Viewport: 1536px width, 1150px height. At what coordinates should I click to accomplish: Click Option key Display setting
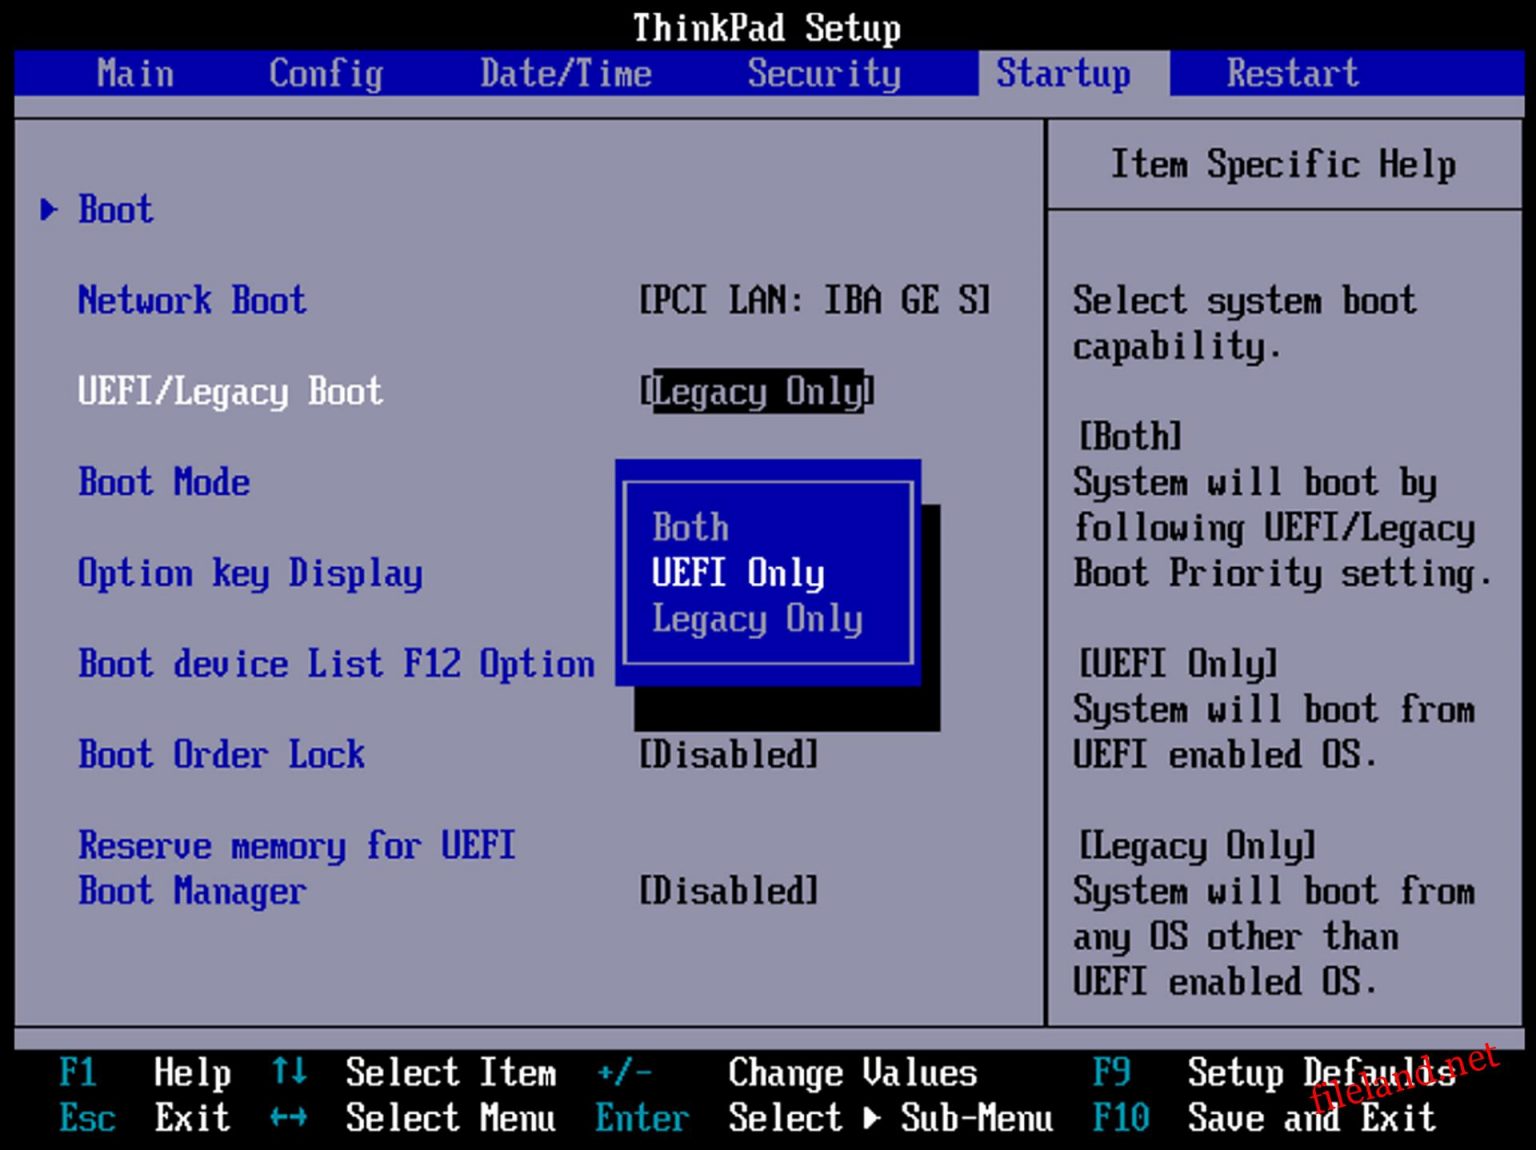pyautogui.click(x=250, y=573)
